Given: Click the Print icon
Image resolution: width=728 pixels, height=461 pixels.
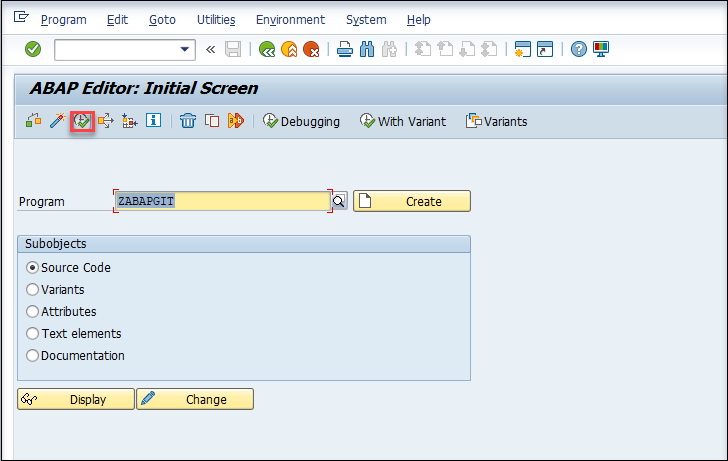Looking at the screenshot, I should click(x=344, y=49).
